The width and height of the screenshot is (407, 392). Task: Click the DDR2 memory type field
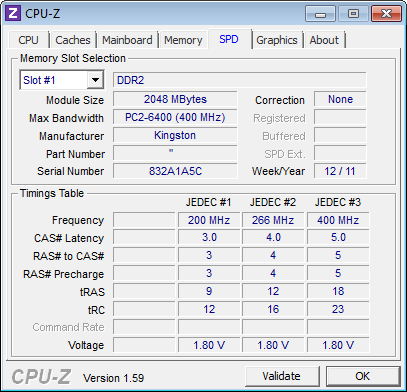[239, 80]
